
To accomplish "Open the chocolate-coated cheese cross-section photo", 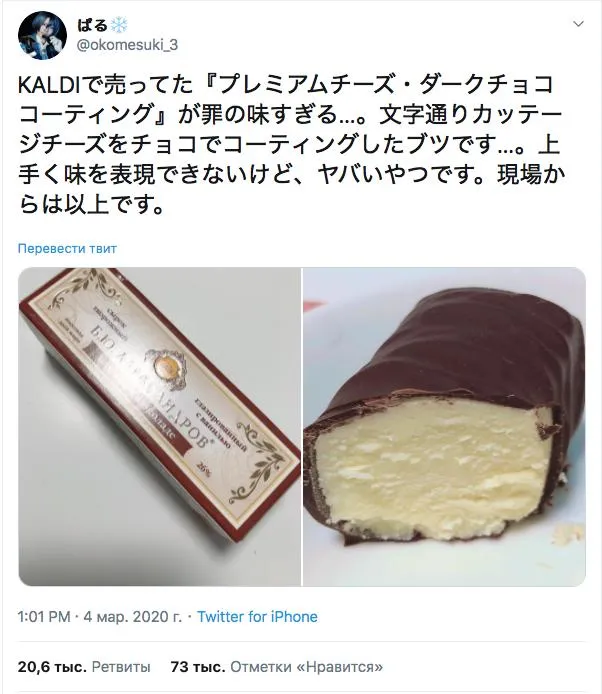I will (x=444, y=427).
